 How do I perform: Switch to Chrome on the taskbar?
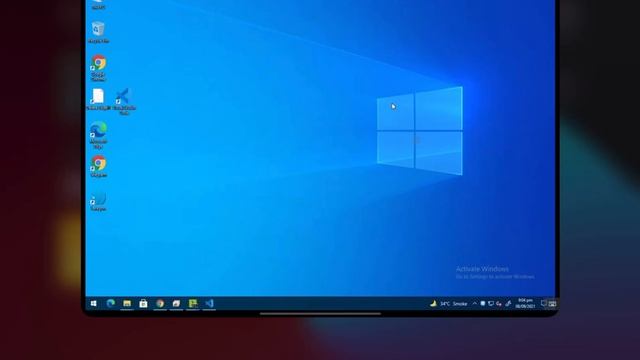[160, 303]
